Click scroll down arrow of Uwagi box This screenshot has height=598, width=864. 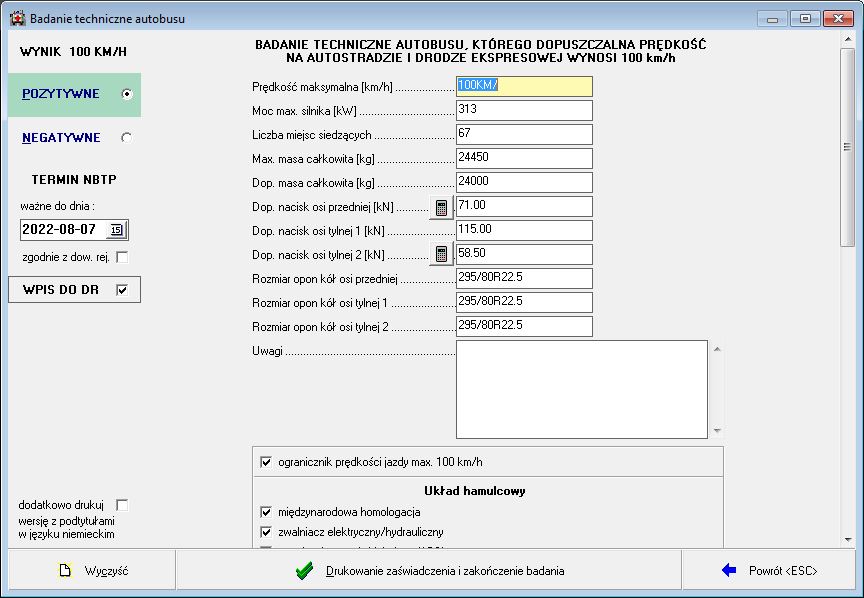click(716, 431)
